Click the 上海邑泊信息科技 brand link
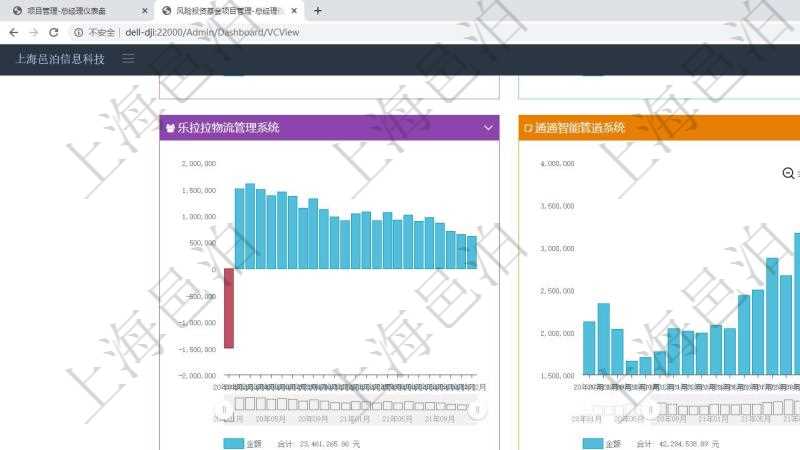This screenshot has width=800, height=450. [60, 59]
